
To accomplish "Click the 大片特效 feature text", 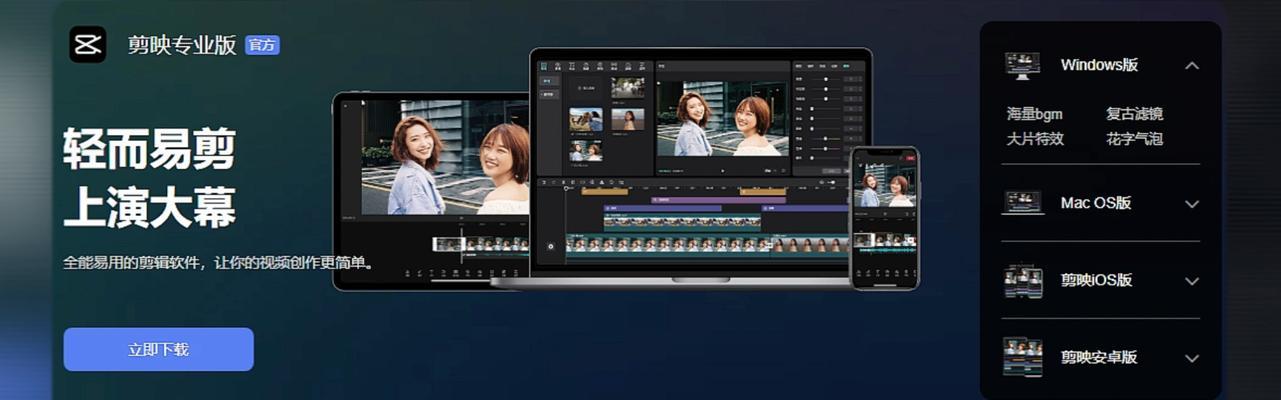I will (1034, 139).
